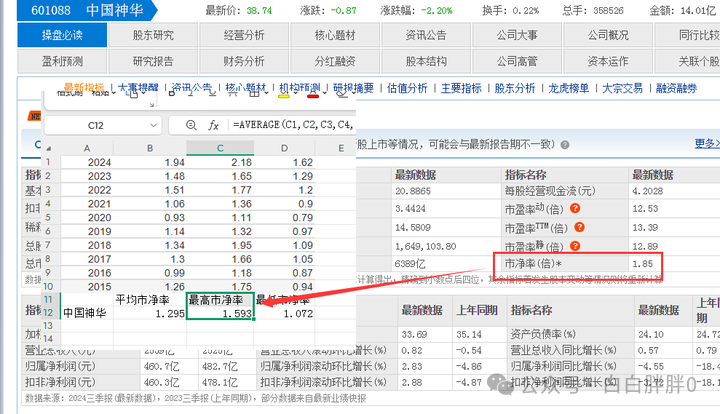Open the 公司高管 tab
720x414 pixels.
(517, 61)
